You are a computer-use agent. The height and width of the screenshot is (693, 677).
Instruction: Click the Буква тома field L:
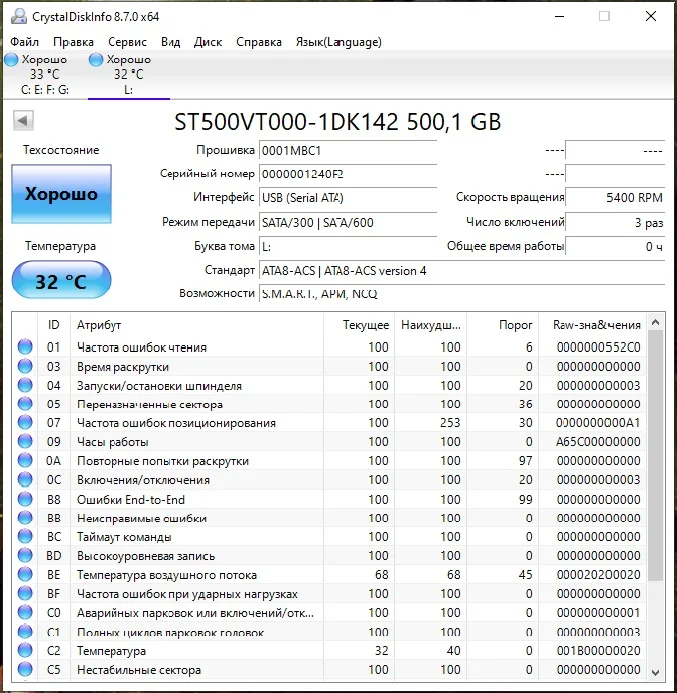pos(348,246)
